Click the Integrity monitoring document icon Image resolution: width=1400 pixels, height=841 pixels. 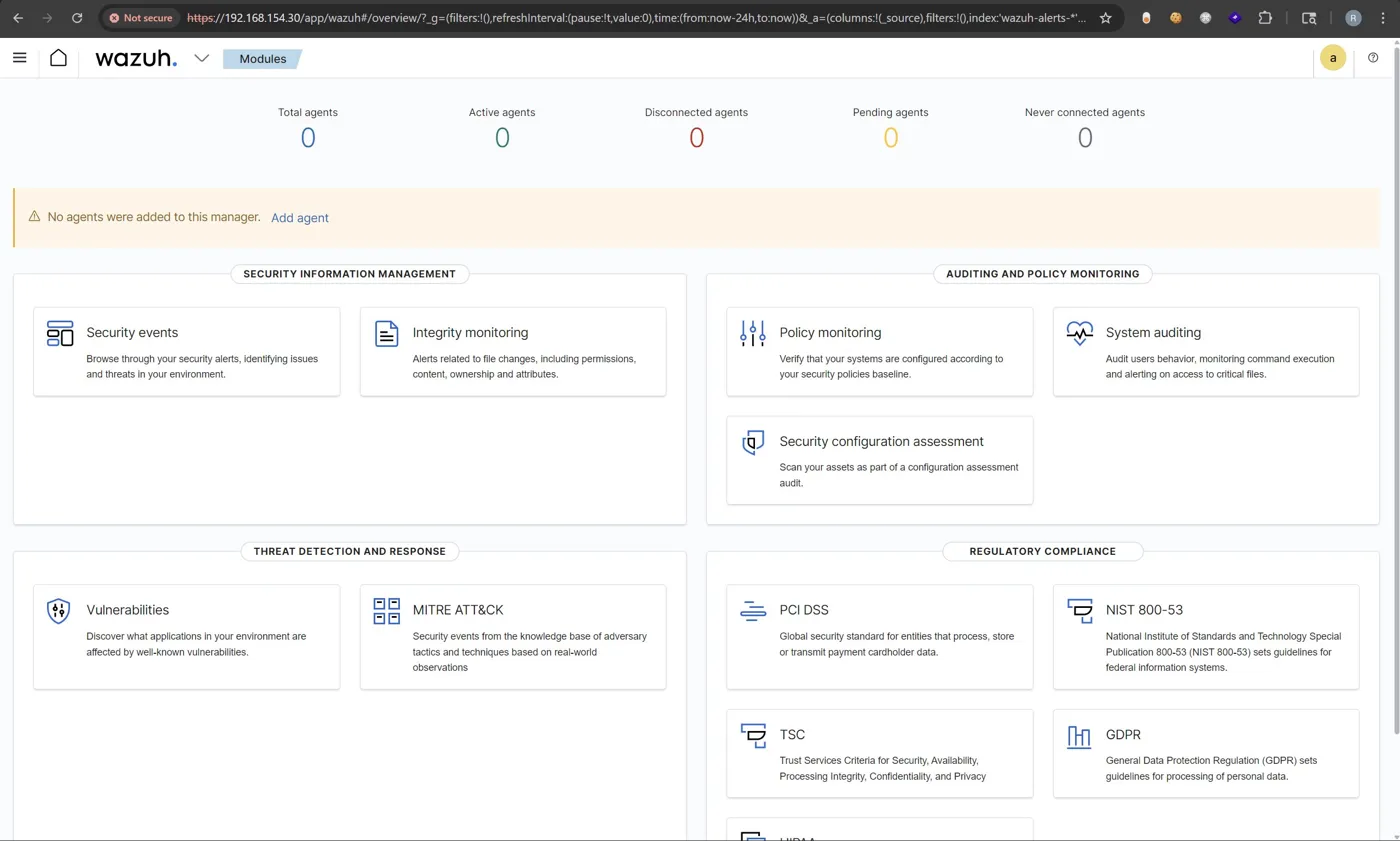point(386,333)
